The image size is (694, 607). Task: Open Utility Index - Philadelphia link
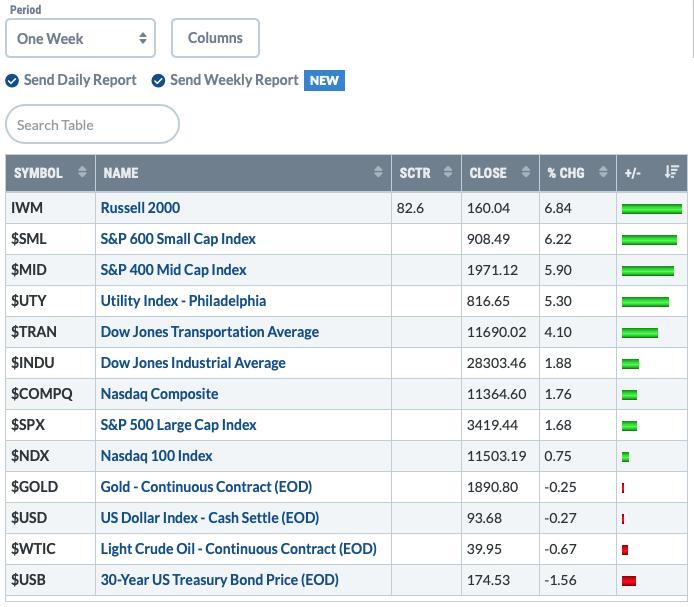click(184, 301)
